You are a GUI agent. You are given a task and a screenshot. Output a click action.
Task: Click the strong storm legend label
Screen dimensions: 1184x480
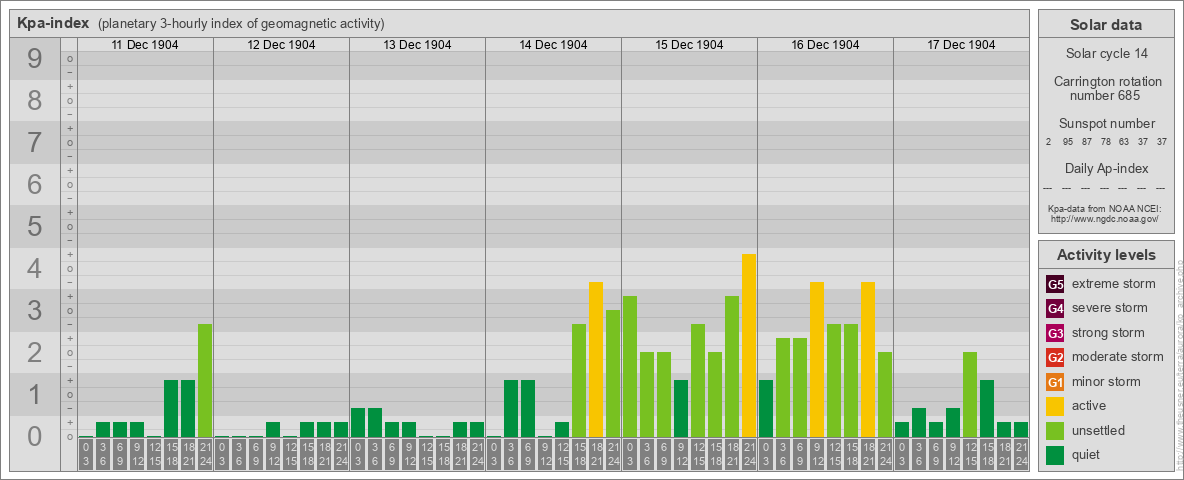pyautogui.click(x=1108, y=333)
